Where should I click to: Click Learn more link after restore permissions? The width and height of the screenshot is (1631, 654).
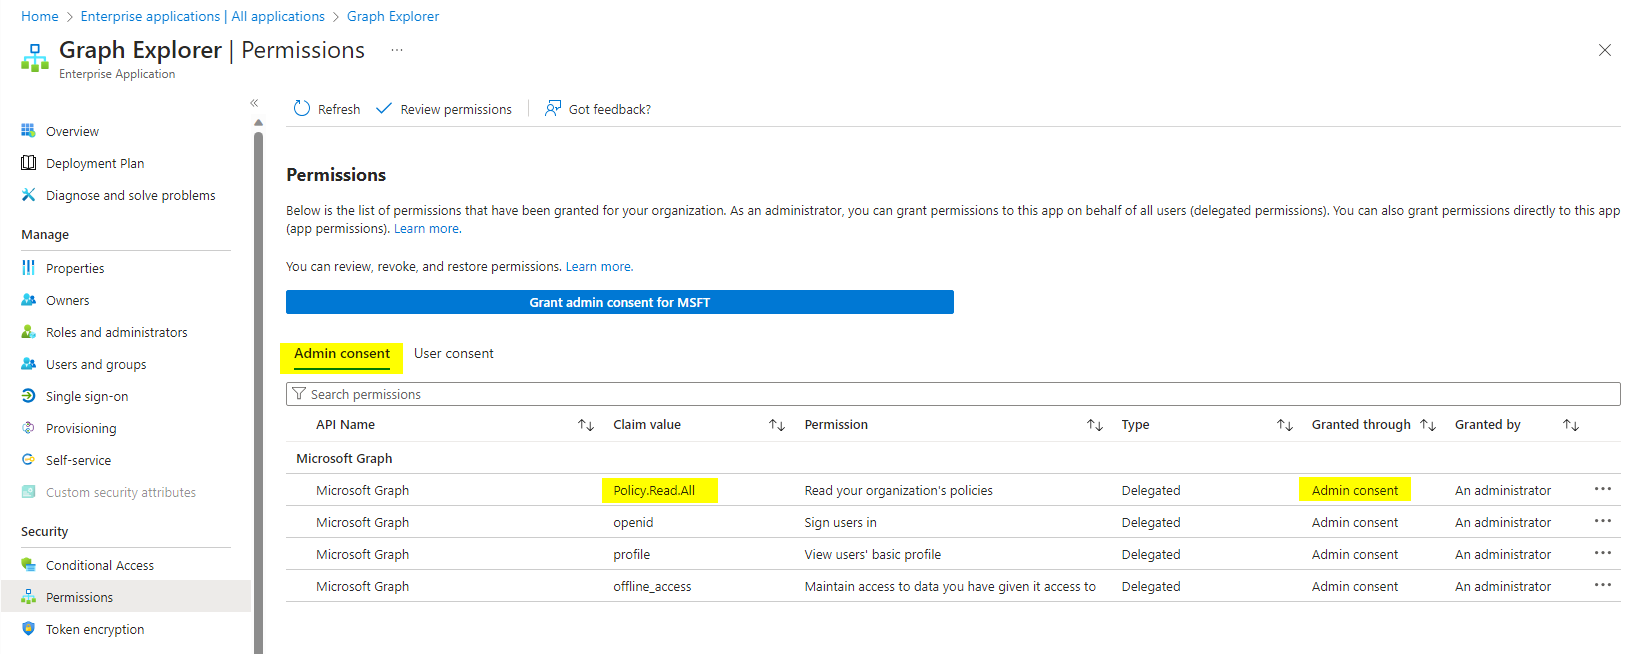tap(599, 267)
